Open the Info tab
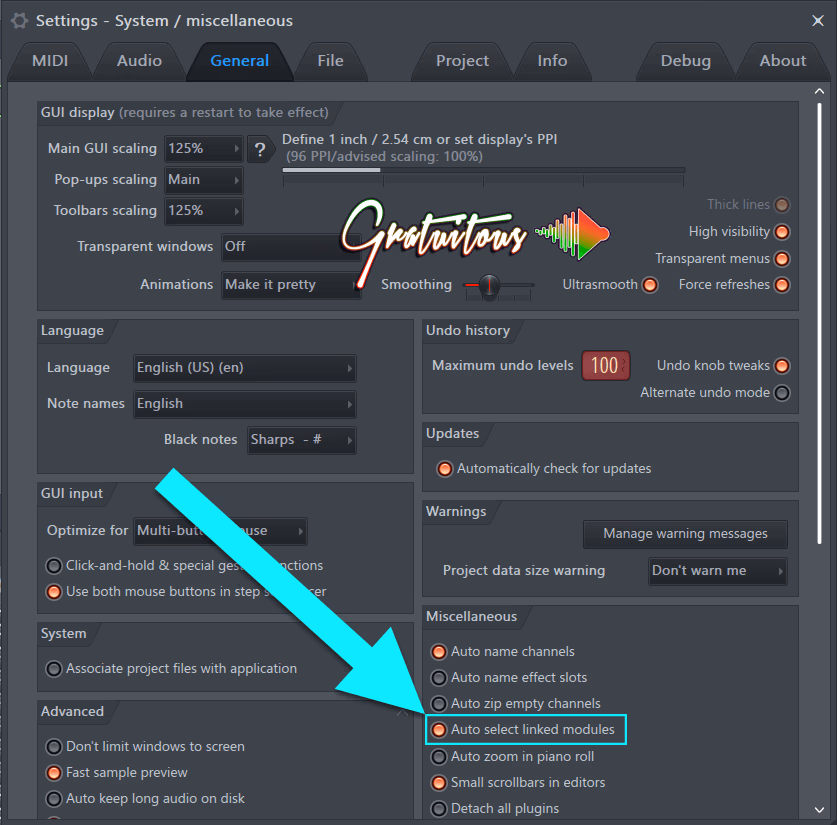The image size is (837, 825). [552, 61]
